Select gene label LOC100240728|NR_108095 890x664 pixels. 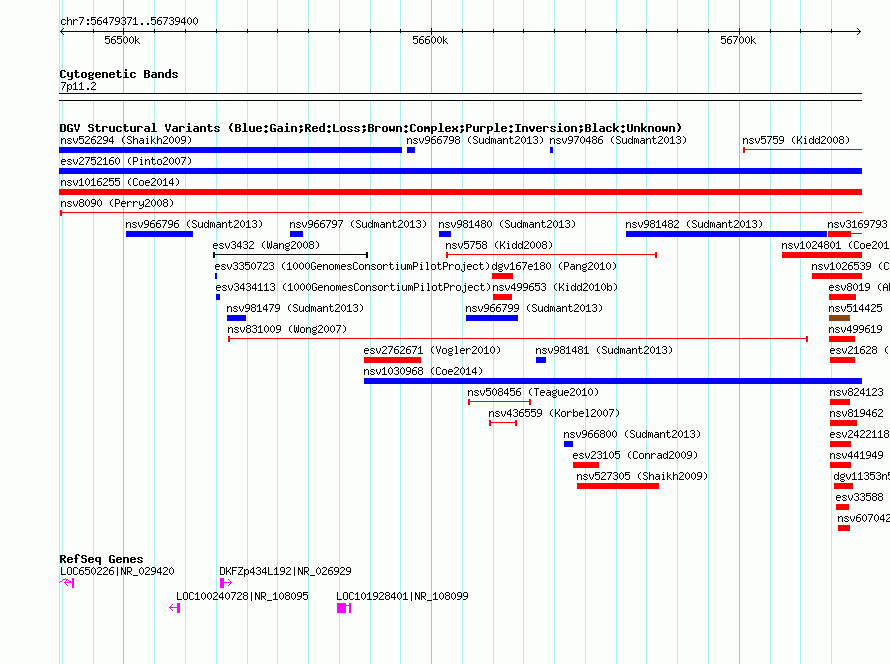242,596
